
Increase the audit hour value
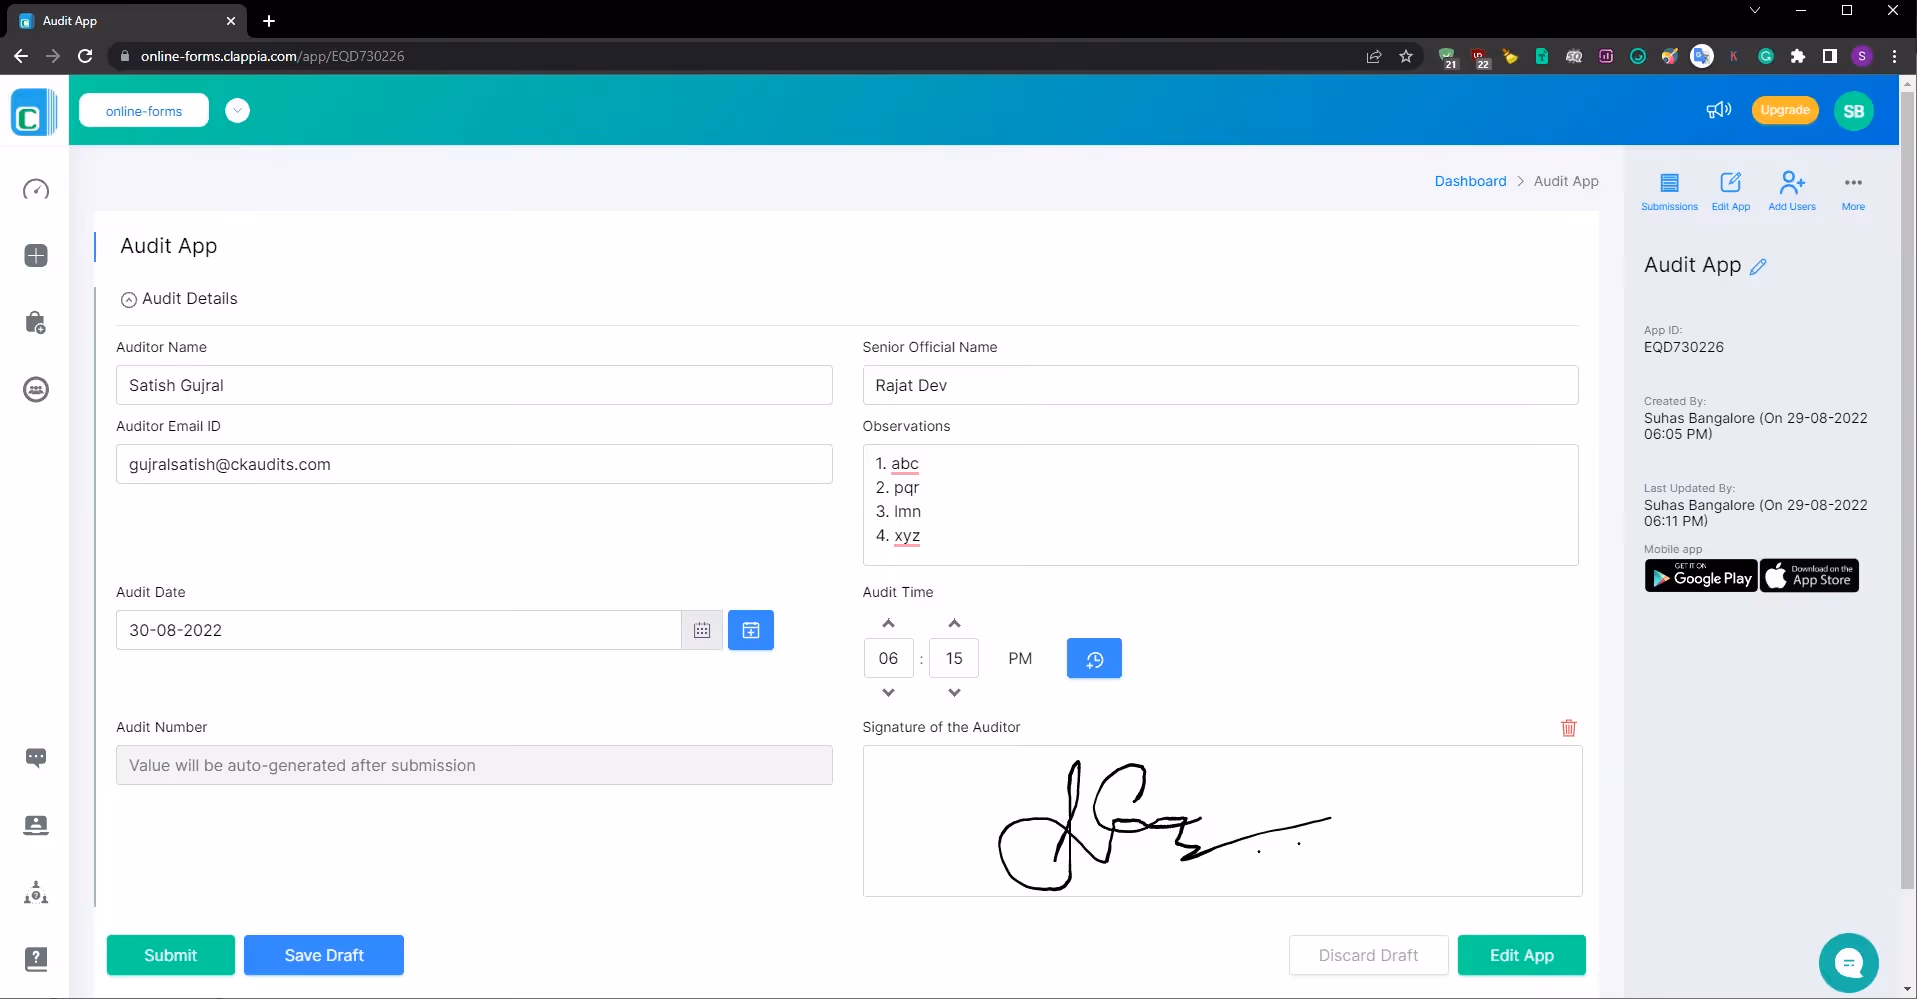coord(888,623)
